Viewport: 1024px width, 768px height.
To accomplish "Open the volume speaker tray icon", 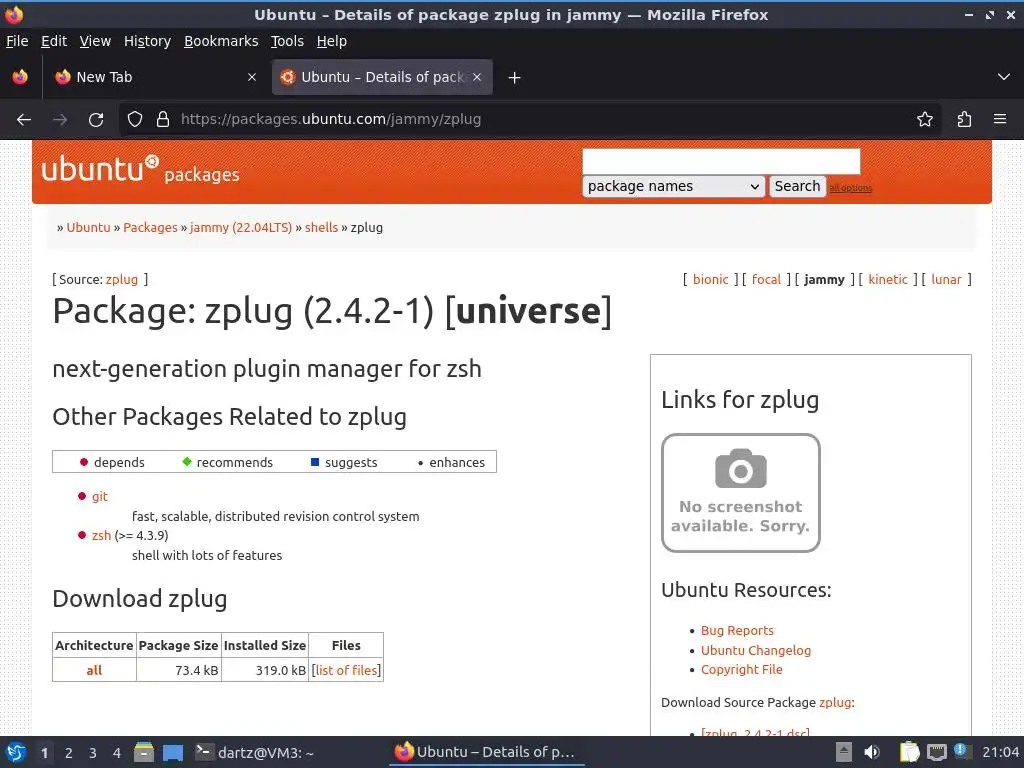I will tap(871, 752).
